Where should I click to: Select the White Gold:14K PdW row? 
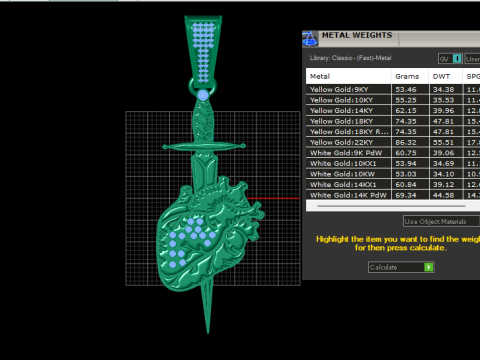pos(393,195)
